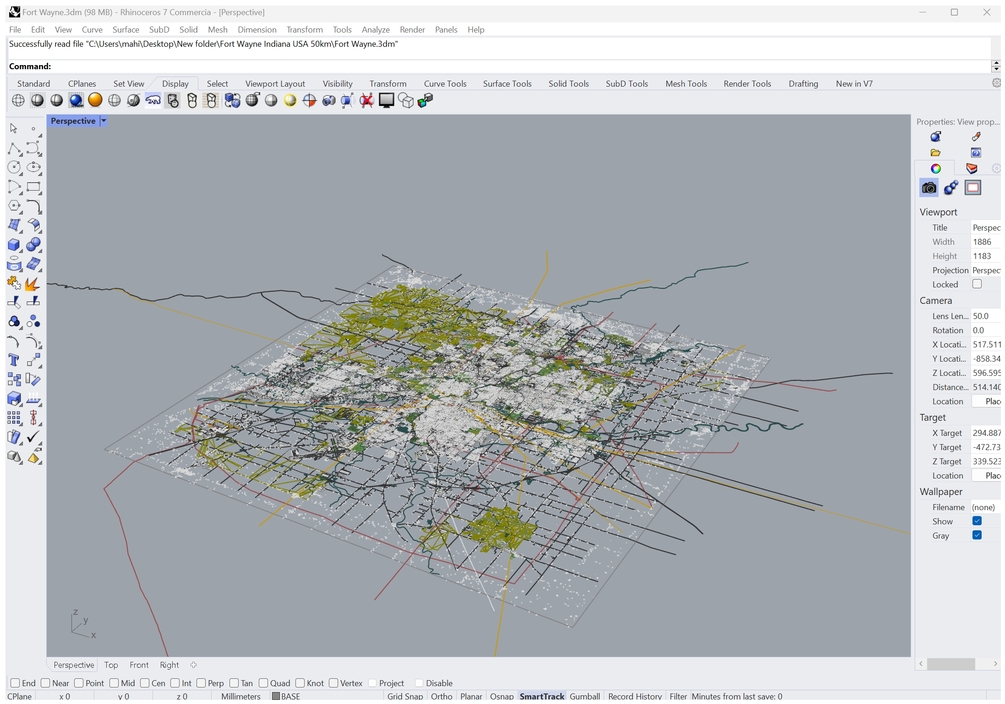Open the Perspective viewport dropdown arrow
Screen dimensions: 1005x704
click(x=103, y=121)
